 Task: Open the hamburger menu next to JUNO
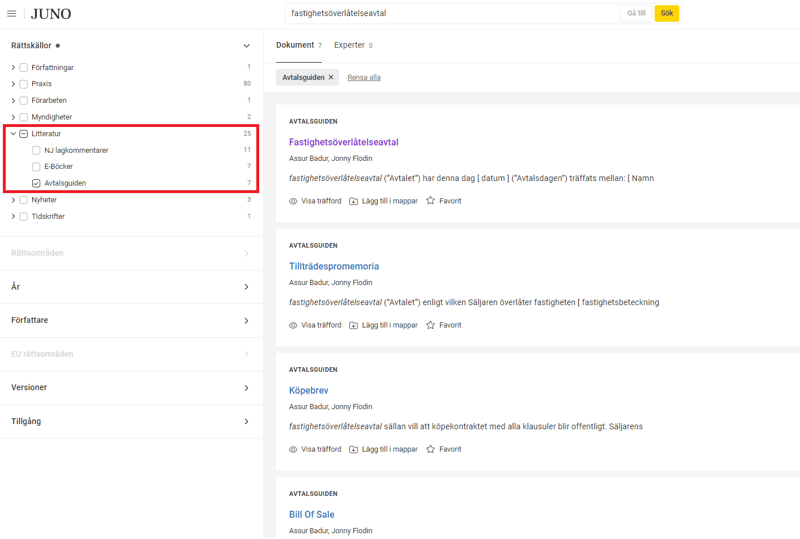click(x=12, y=14)
